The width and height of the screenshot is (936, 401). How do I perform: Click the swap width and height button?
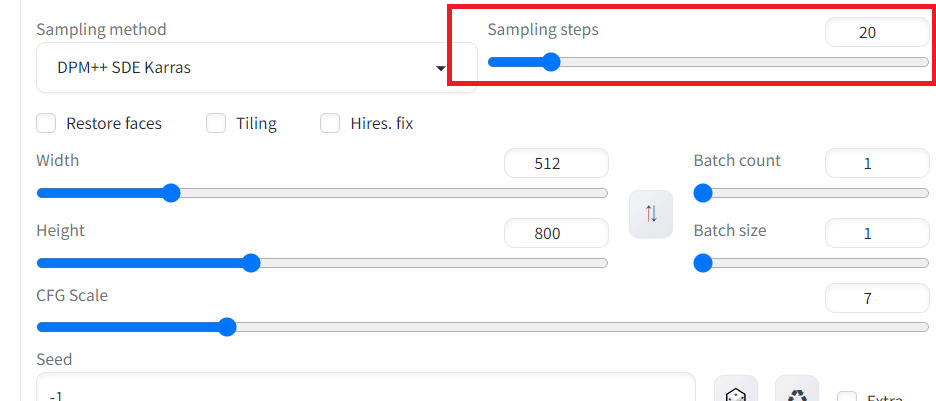(x=651, y=214)
